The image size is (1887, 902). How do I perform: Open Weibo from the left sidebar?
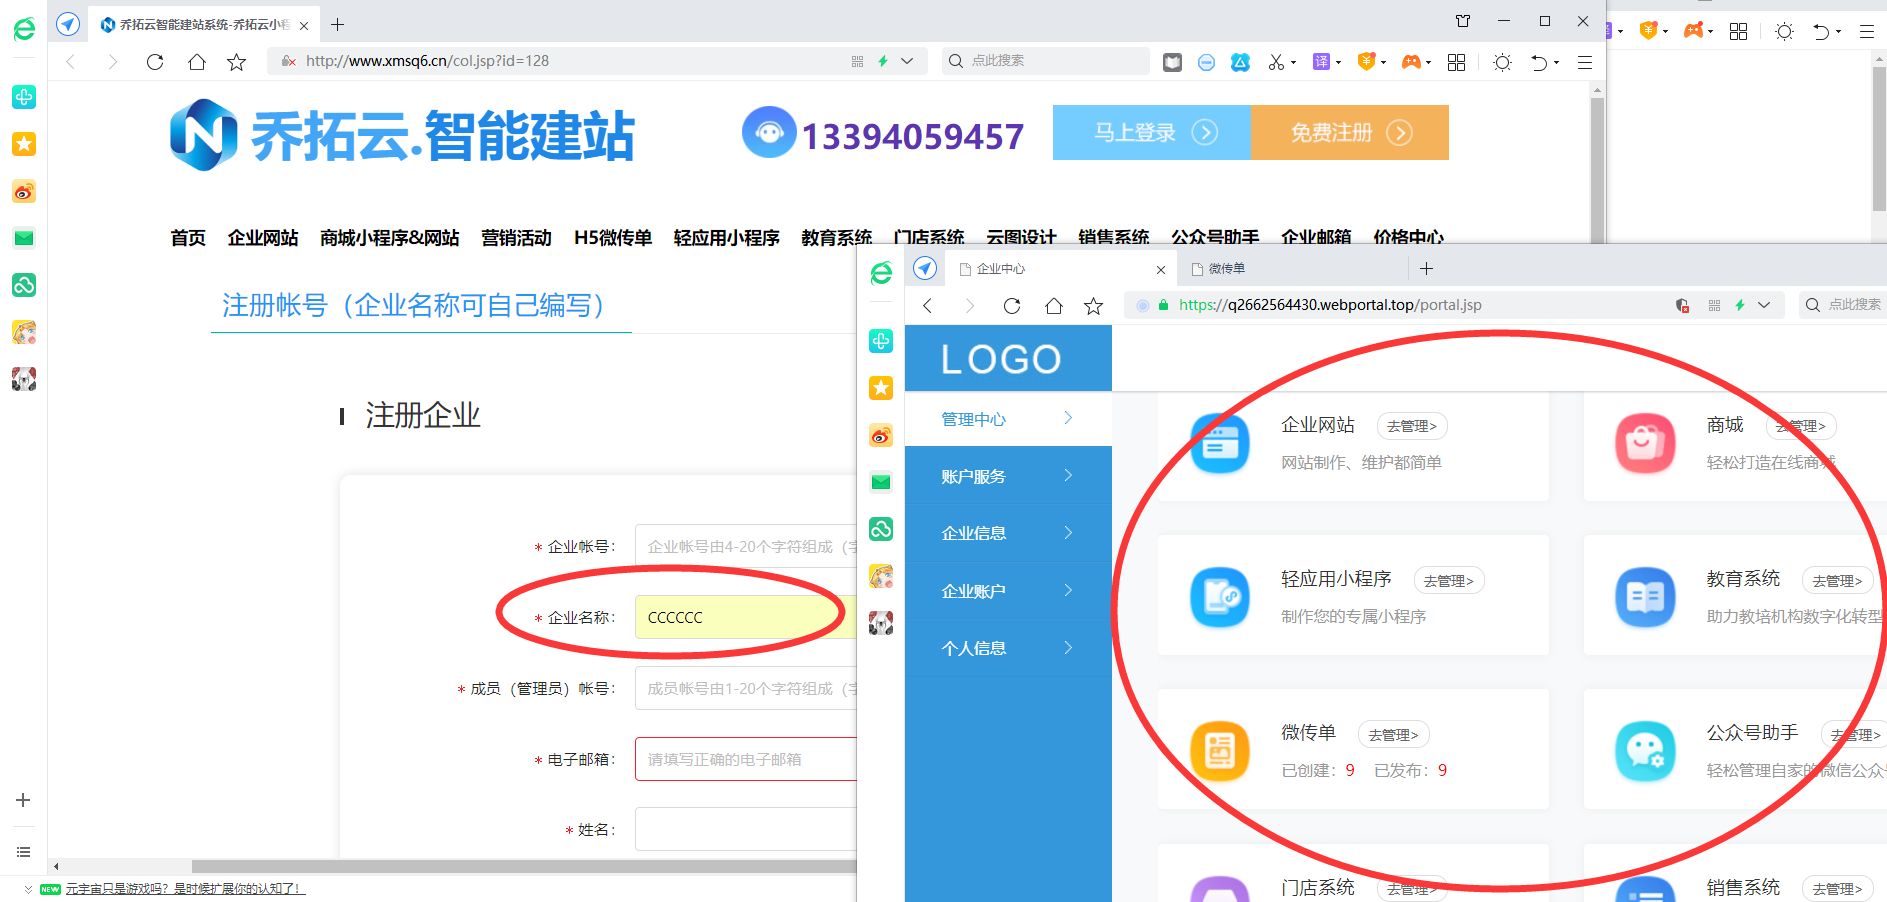click(24, 191)
